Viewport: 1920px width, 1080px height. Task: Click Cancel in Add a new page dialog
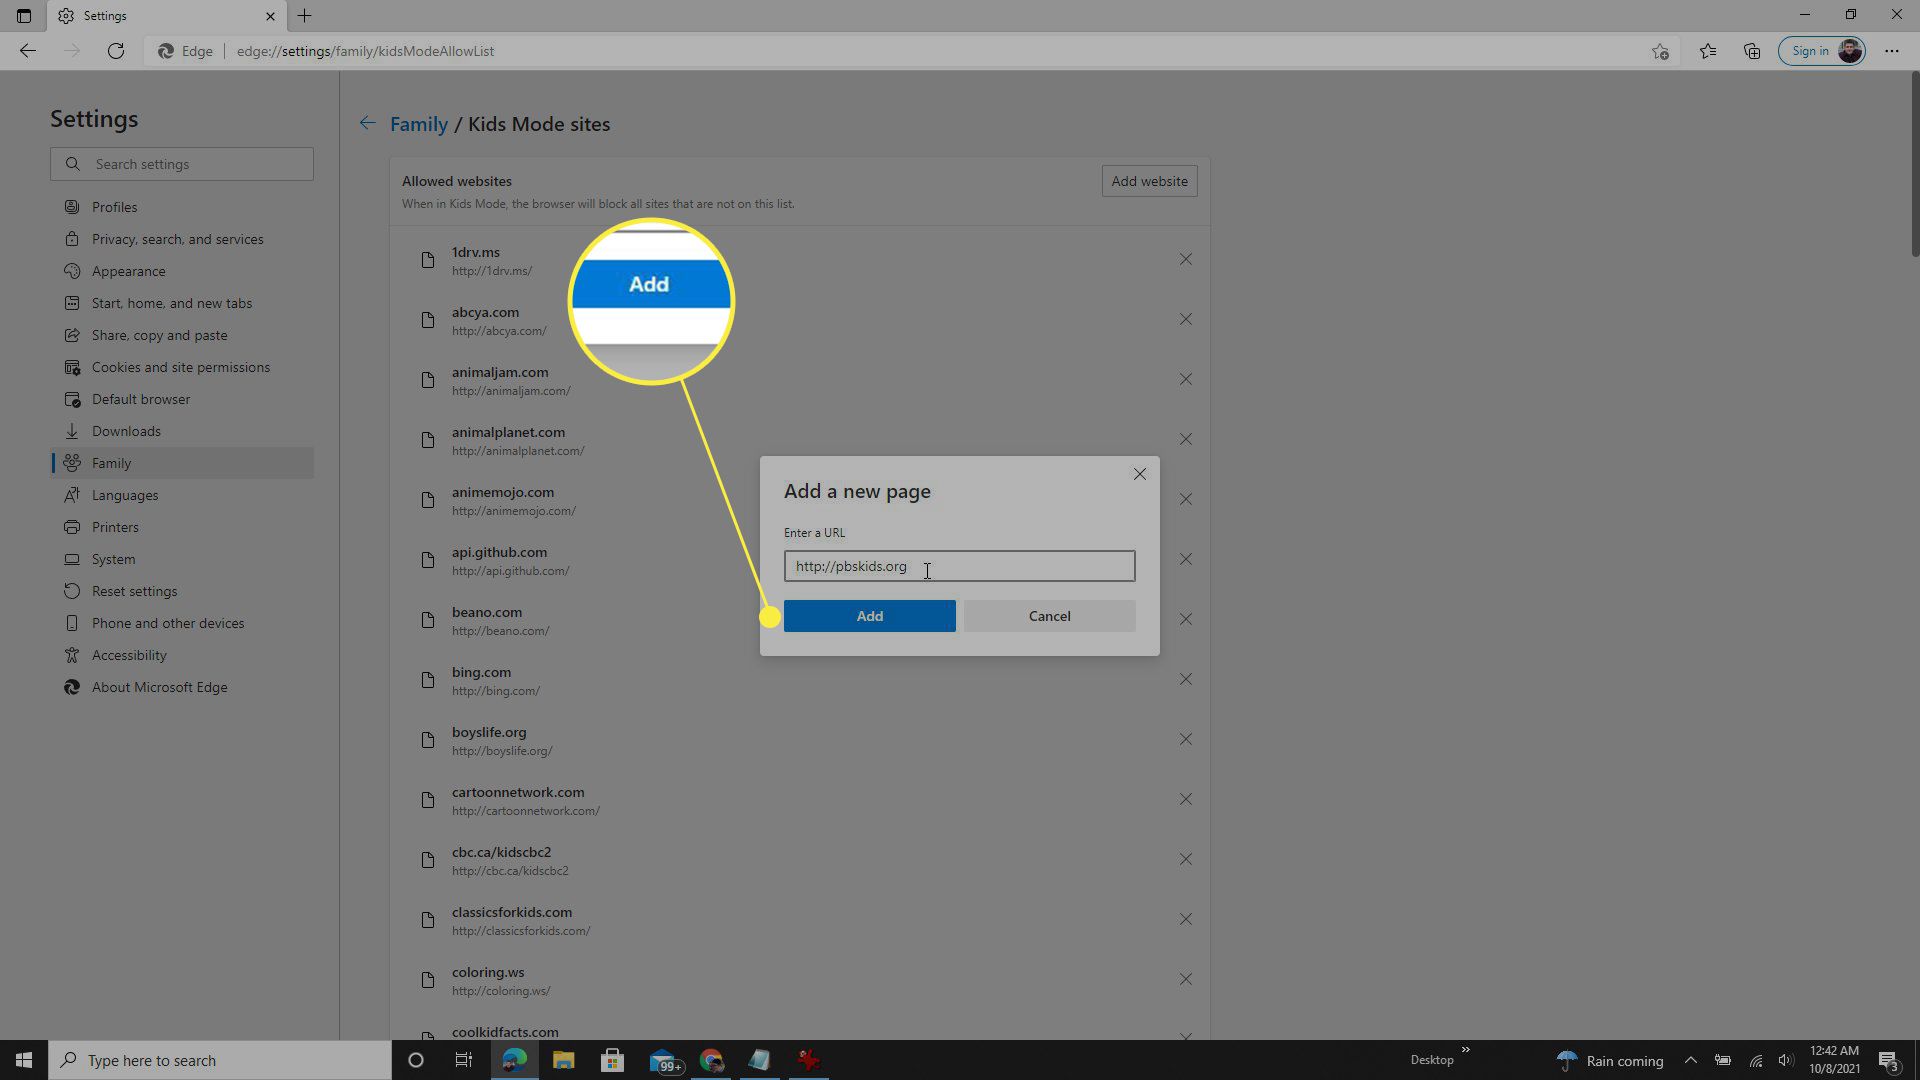pos(1049,616)
